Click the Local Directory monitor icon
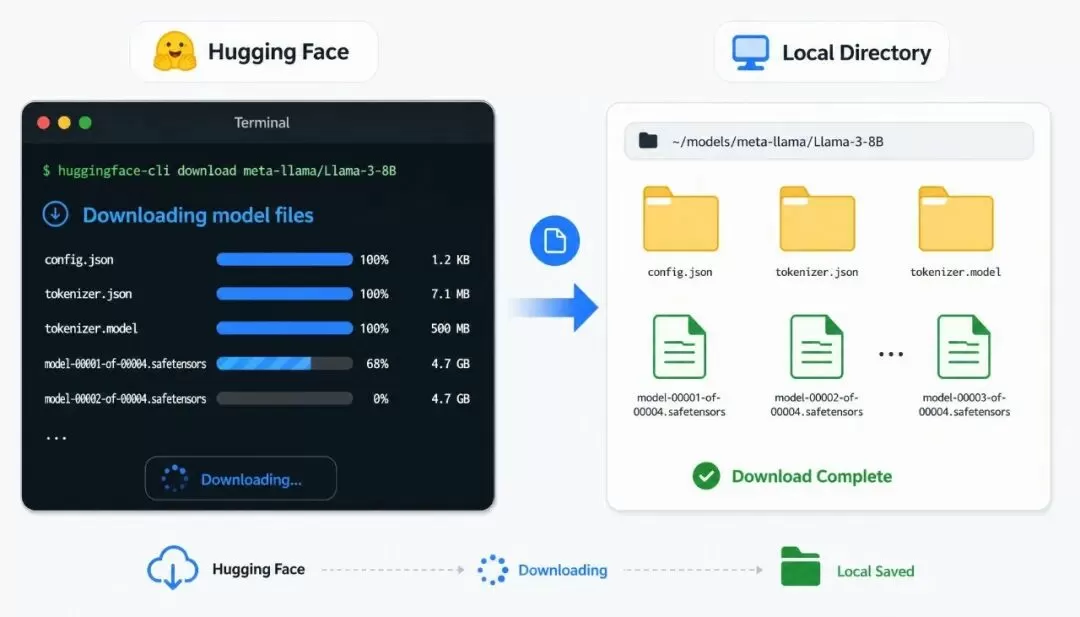This screenshot has height=617, width=1080. pos(750,52)
